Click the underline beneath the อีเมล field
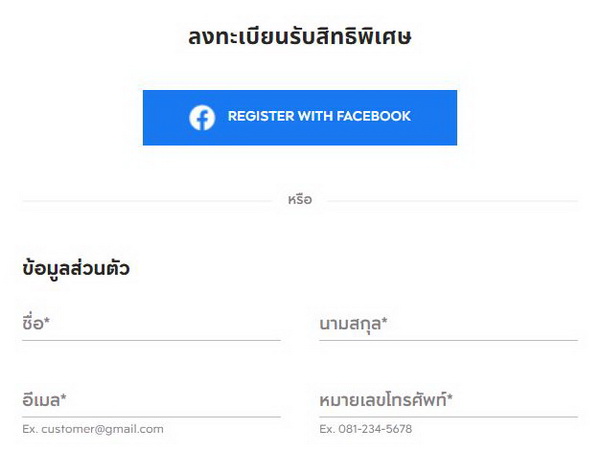The image size is (600, 474). point(151,416)
